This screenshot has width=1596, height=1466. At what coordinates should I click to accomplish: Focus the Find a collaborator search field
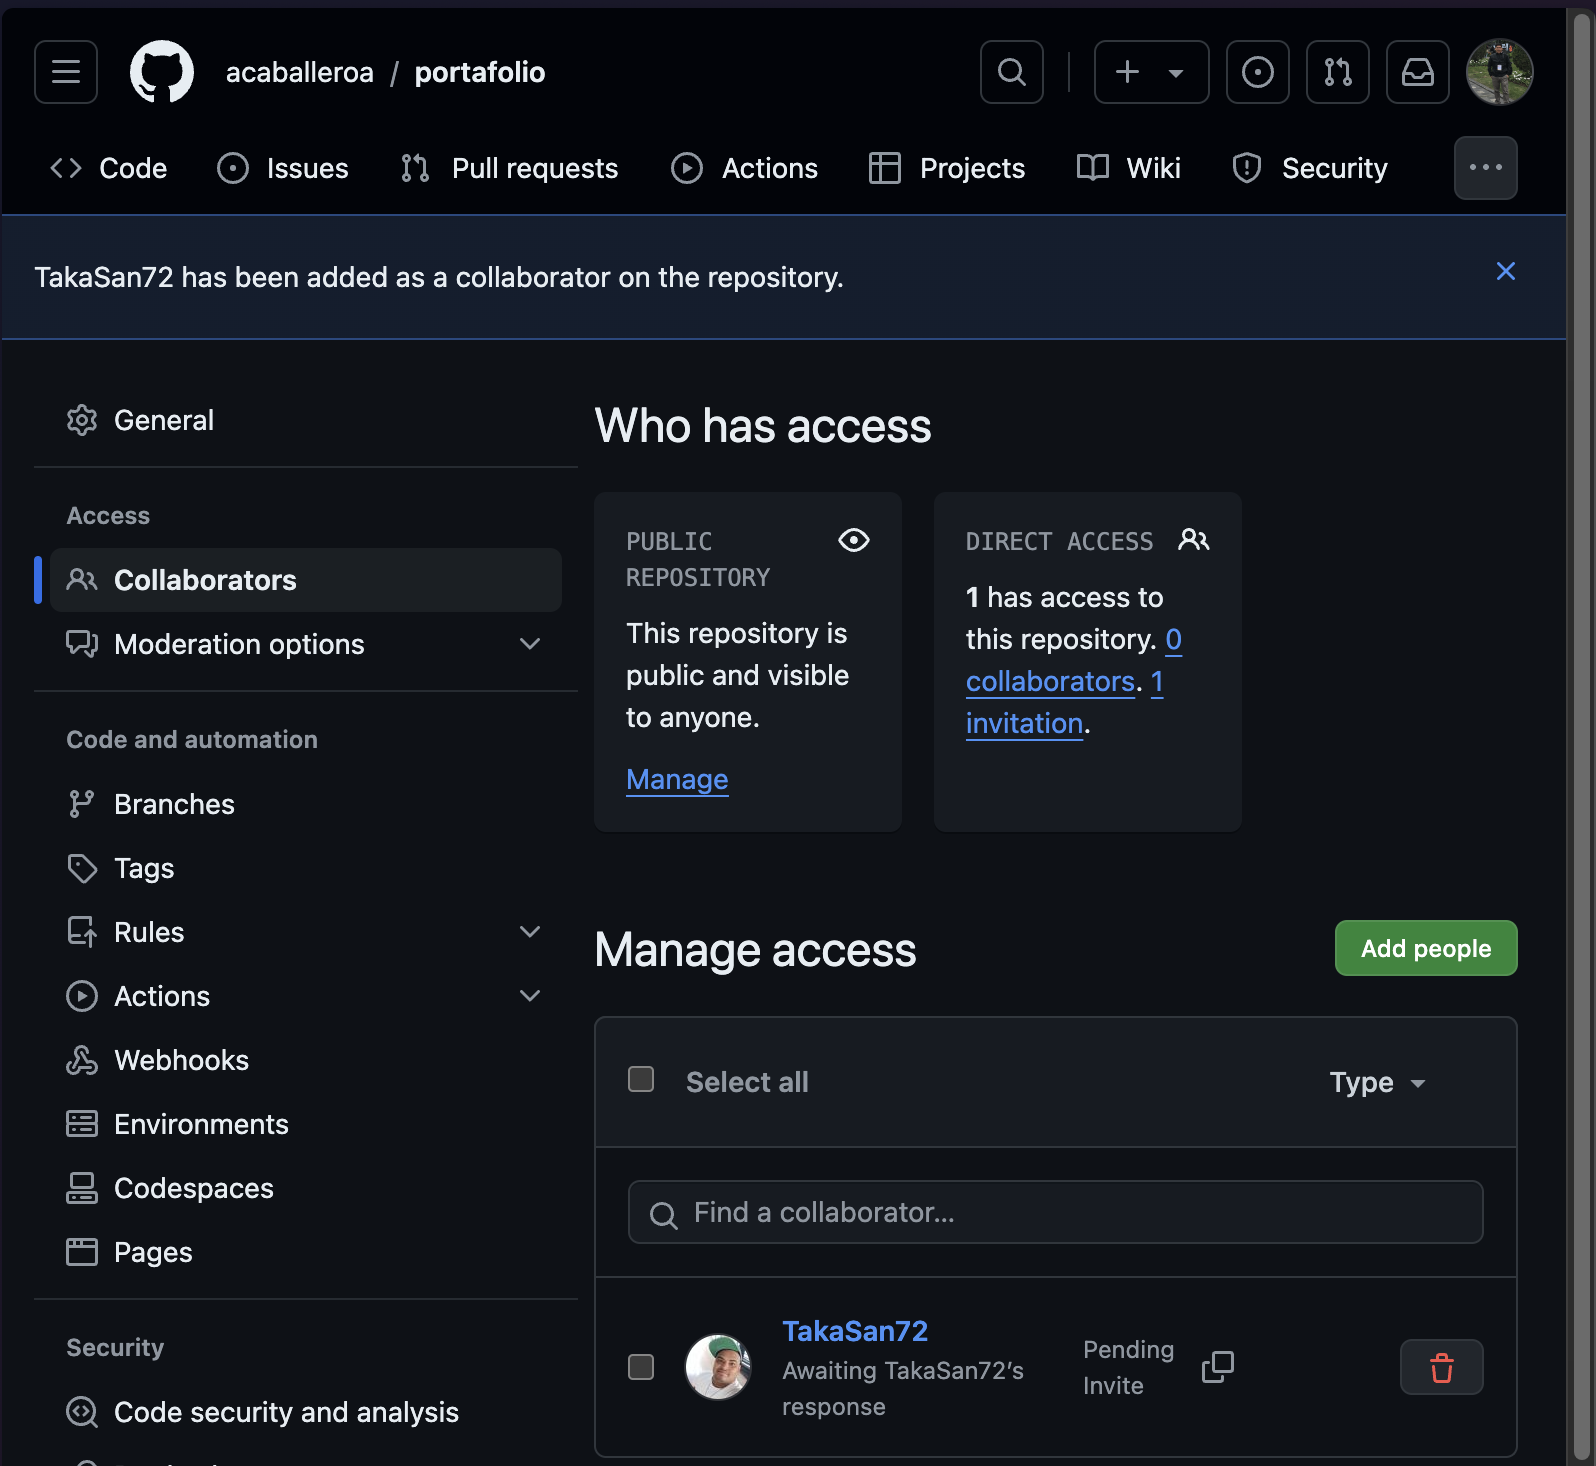point(1056,1212)
